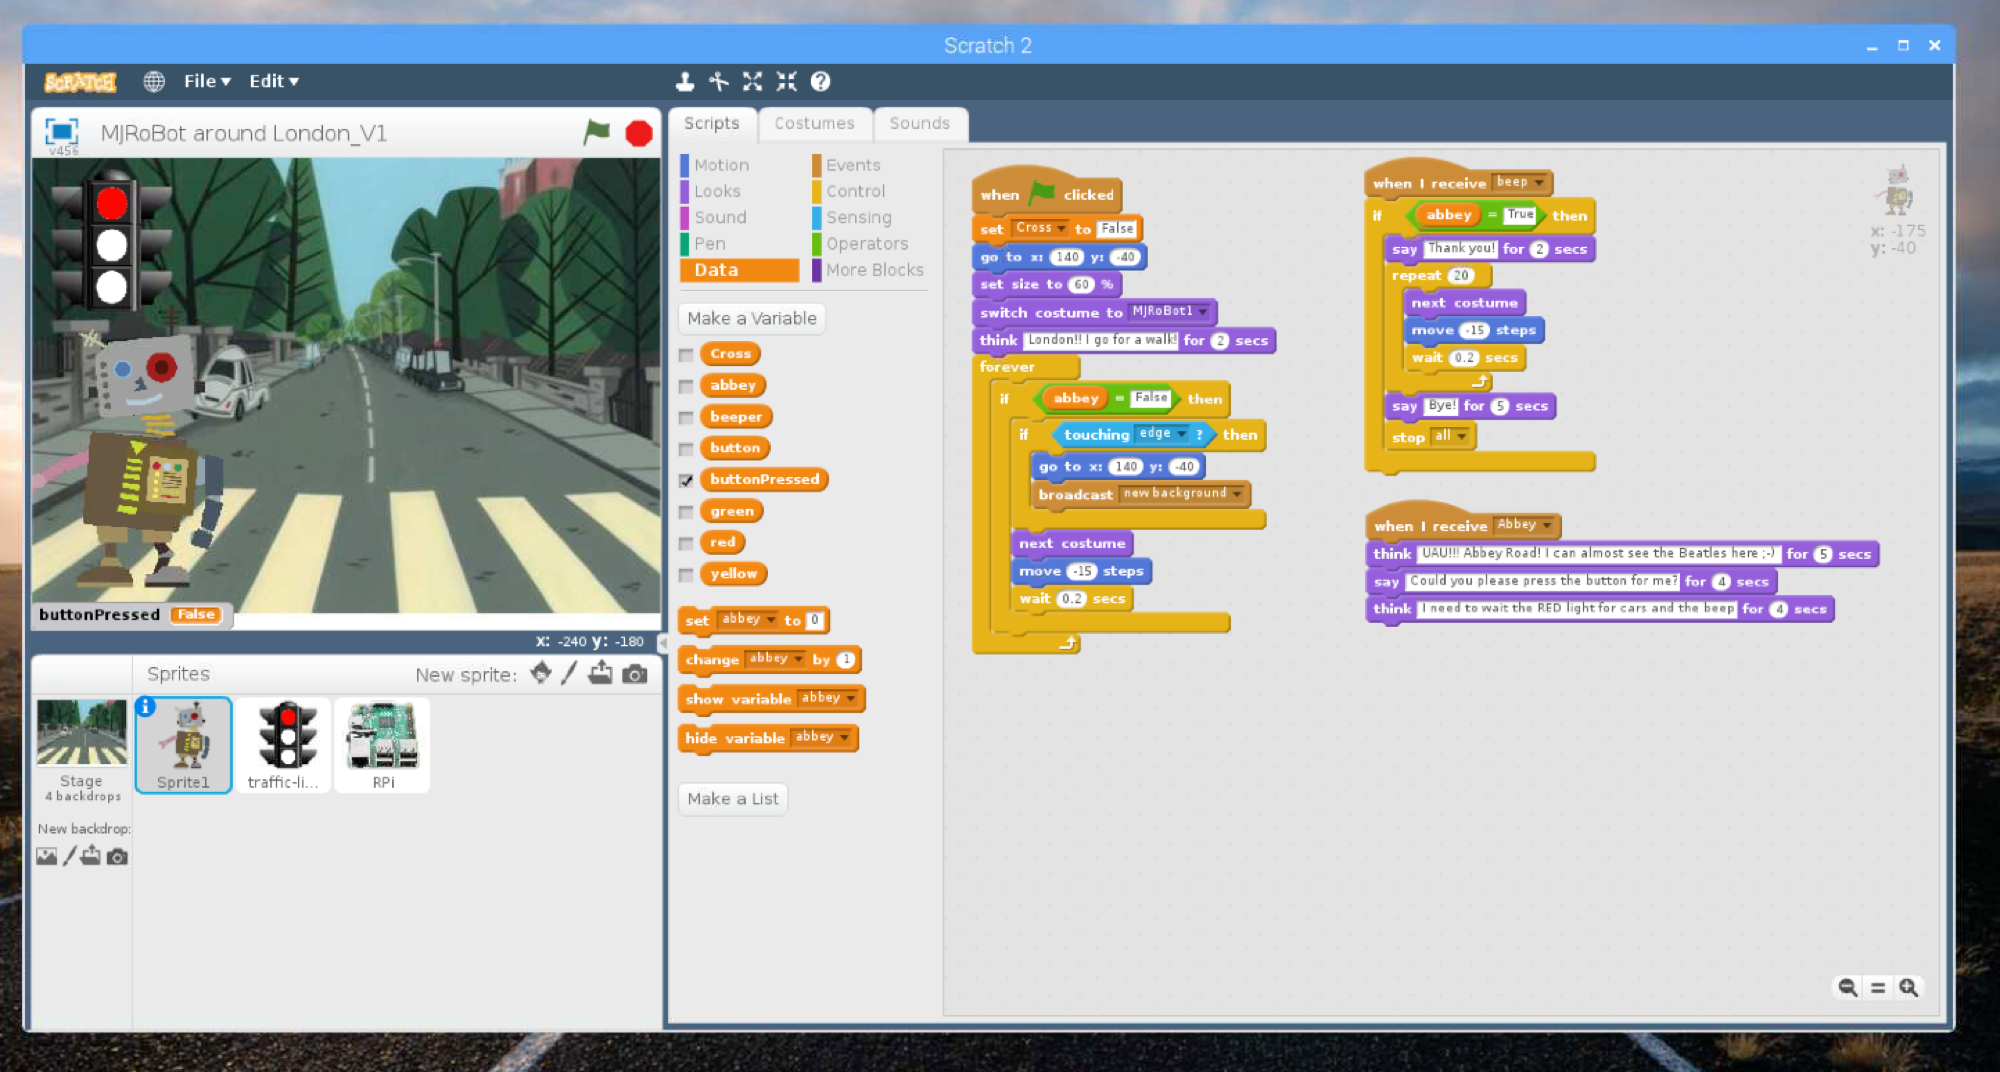Select the duplicate stamp tool in the toolbar

[x=684, y=81]
